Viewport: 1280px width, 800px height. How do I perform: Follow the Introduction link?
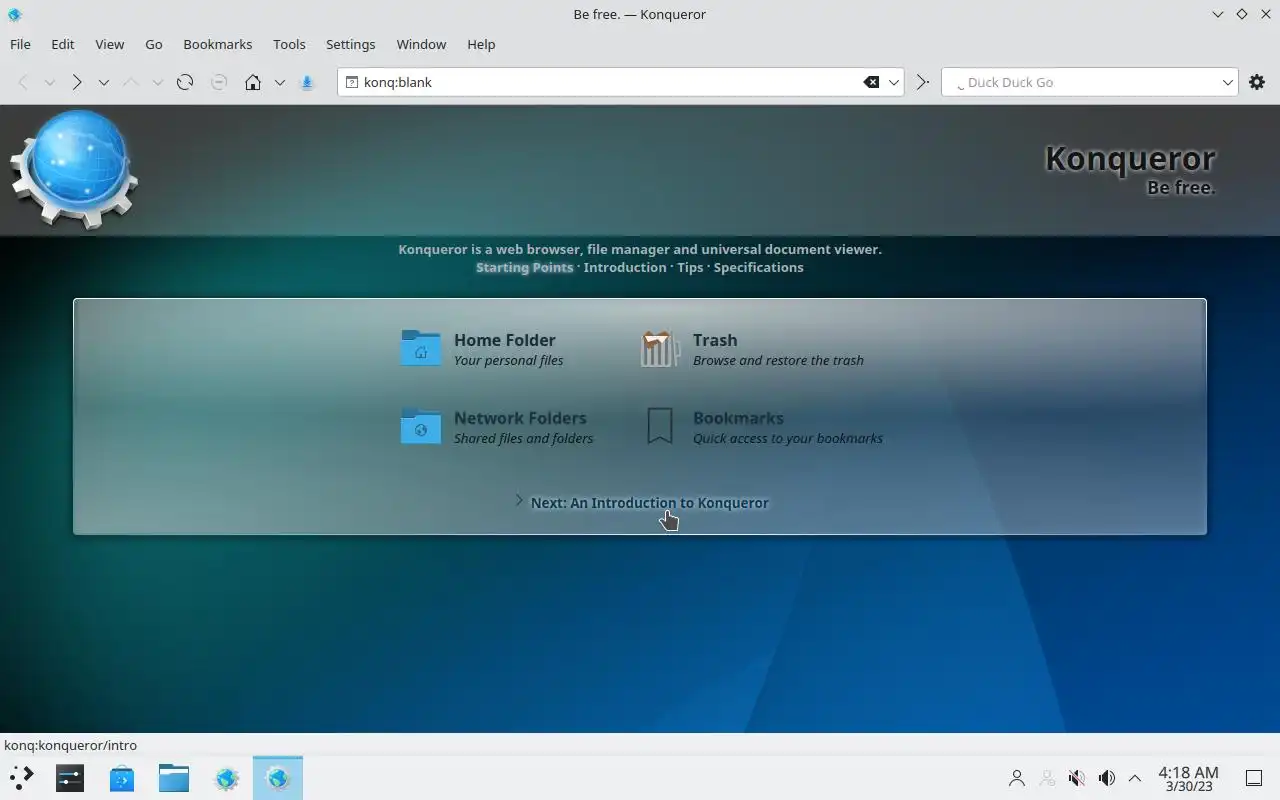625,267
